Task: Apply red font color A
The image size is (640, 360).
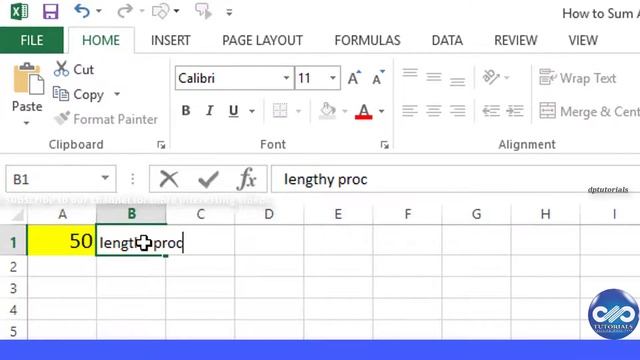Action: (364, 111)
